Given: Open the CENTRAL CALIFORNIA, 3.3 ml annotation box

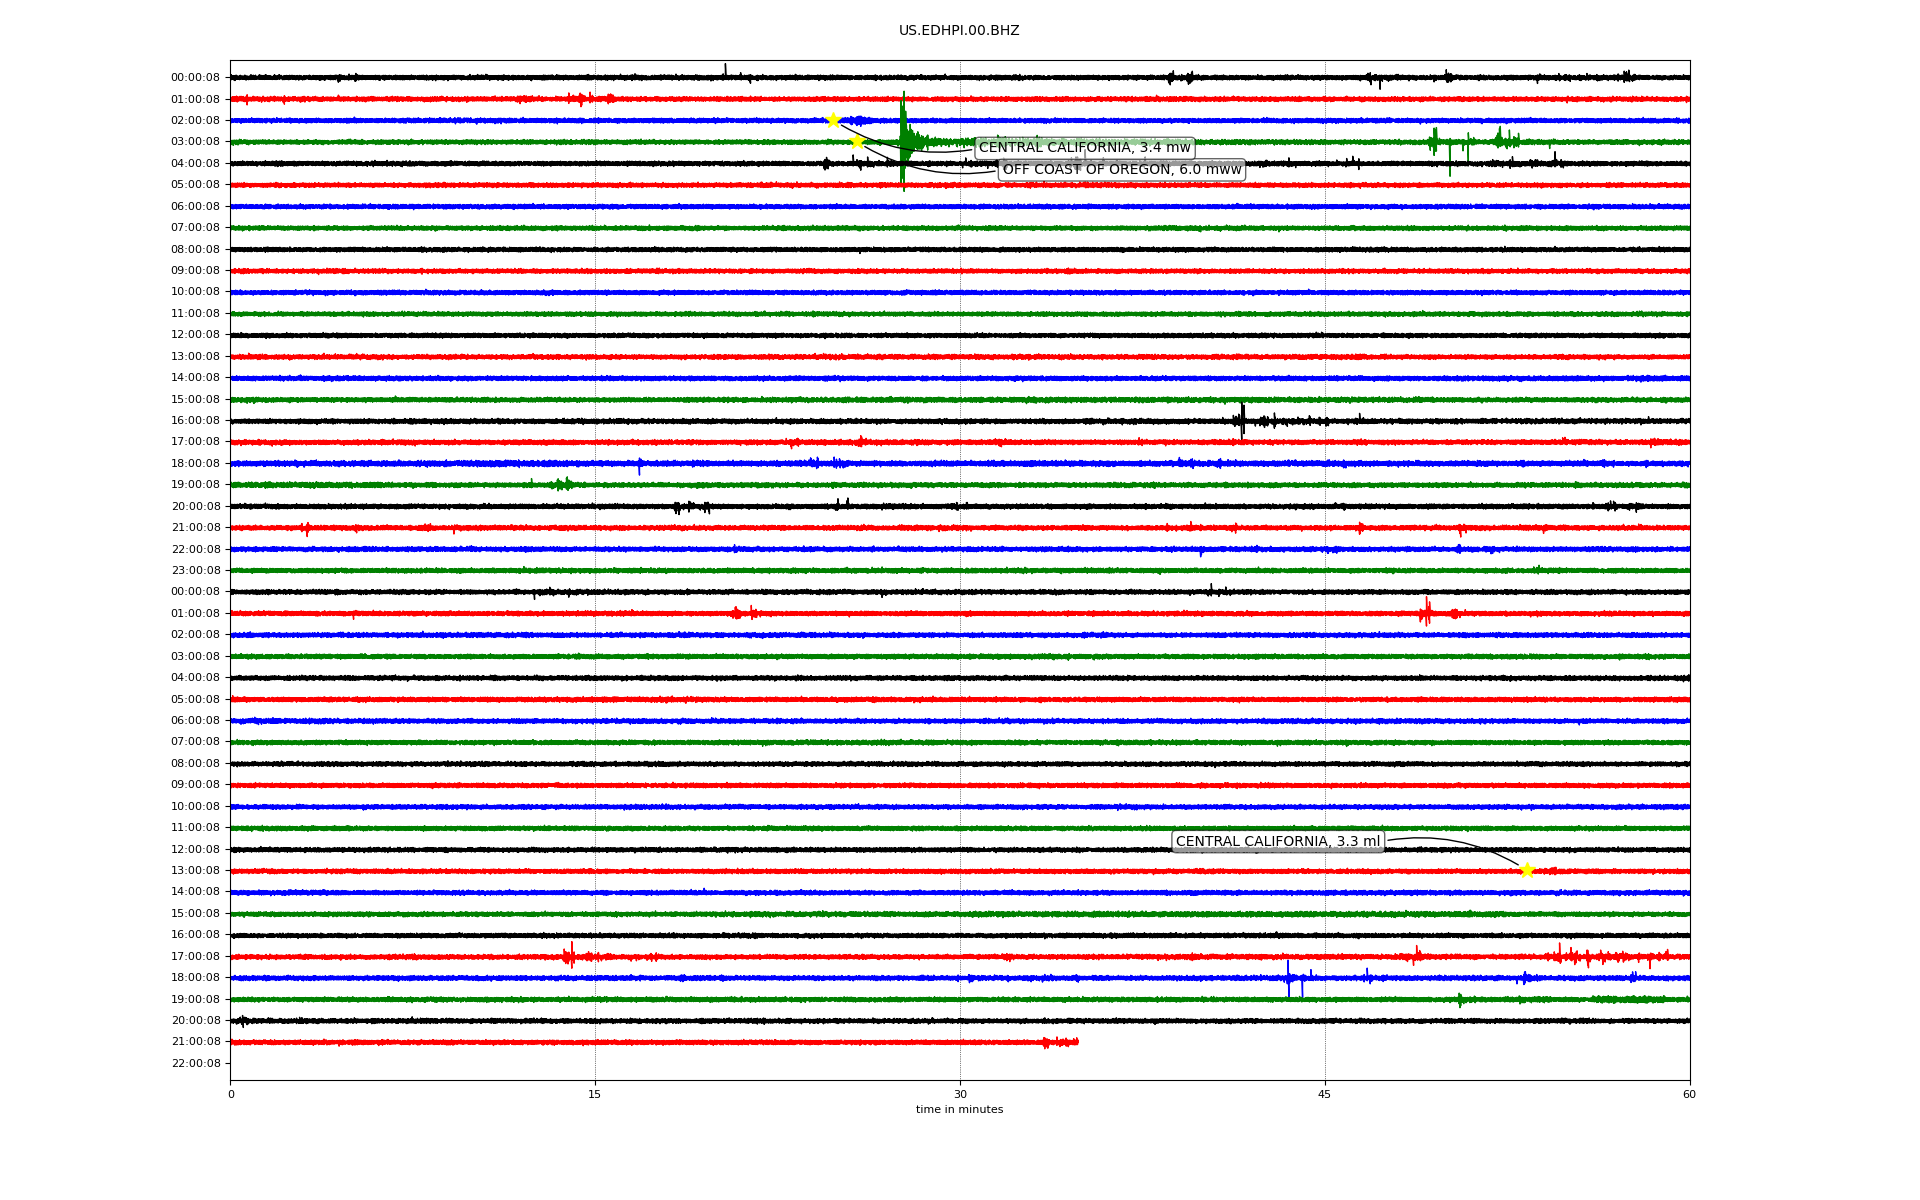Looking at the screenshot, I should coord(1277,842).
